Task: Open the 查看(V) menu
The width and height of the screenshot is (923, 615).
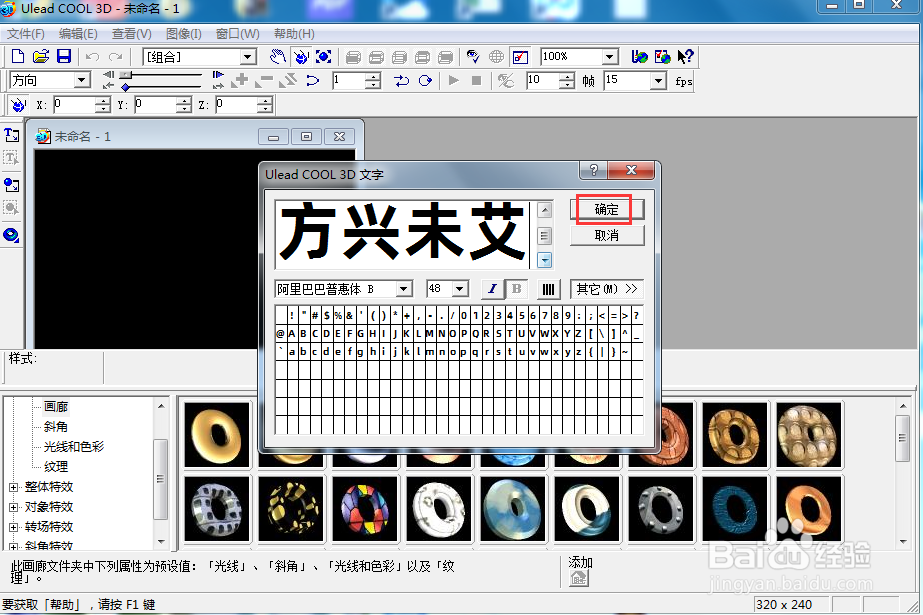Action: click(x=131, y=34)
